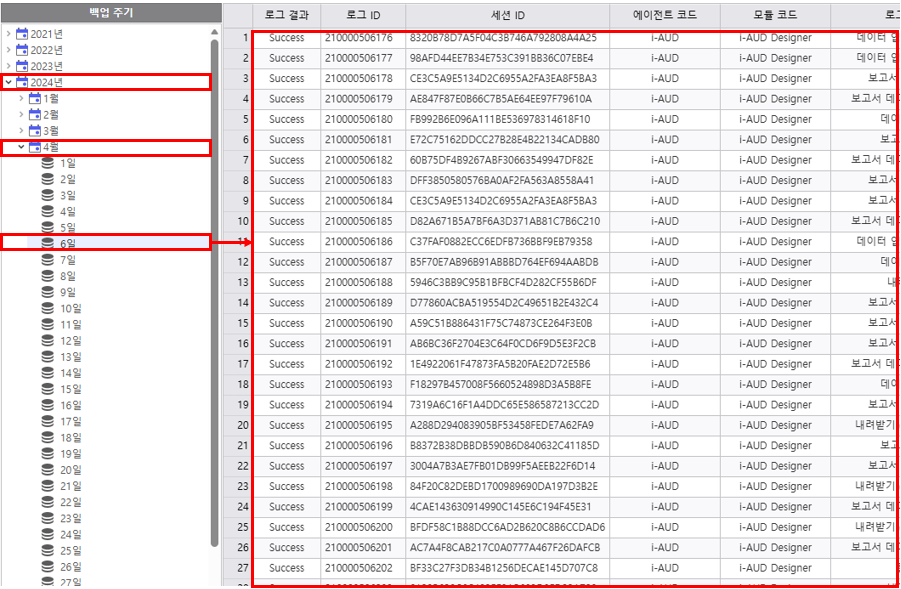This screenshot has height=589, width=901.
Task: Click the 1월 calendar icon
Action: click(x=35, y=98)
